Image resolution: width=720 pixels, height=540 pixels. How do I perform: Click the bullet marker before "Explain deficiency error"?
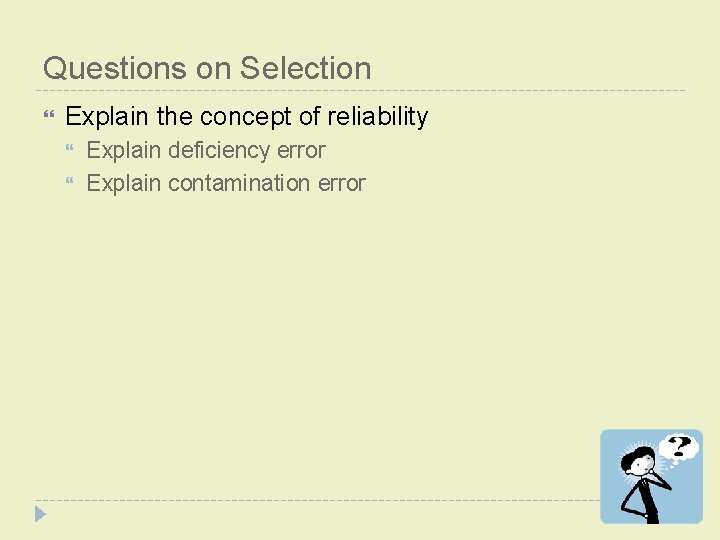point(70,151)
